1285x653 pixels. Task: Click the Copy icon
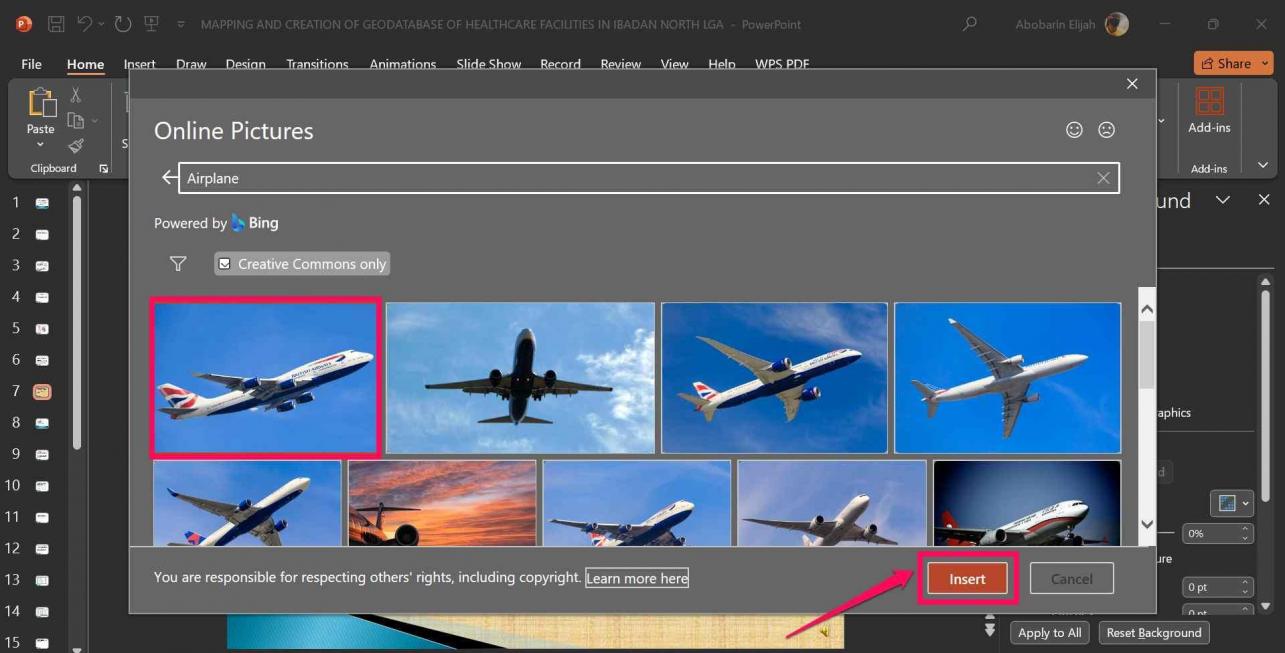75,120
